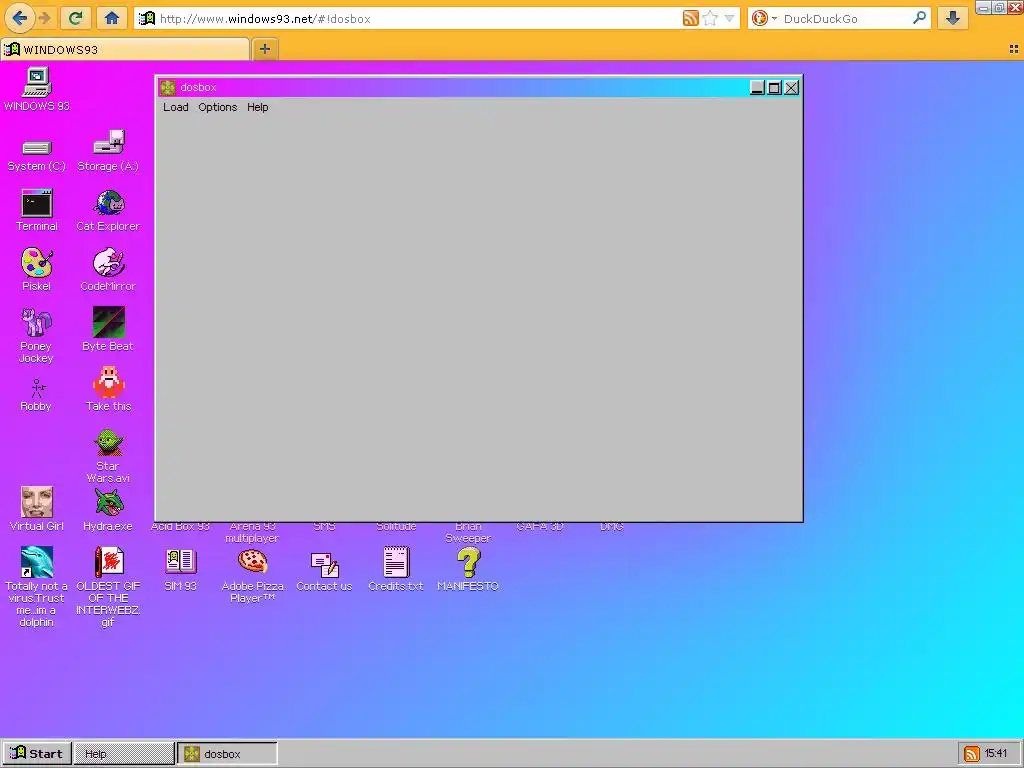Close the dosbox window
1024x768 pixels.
(791, 88)
